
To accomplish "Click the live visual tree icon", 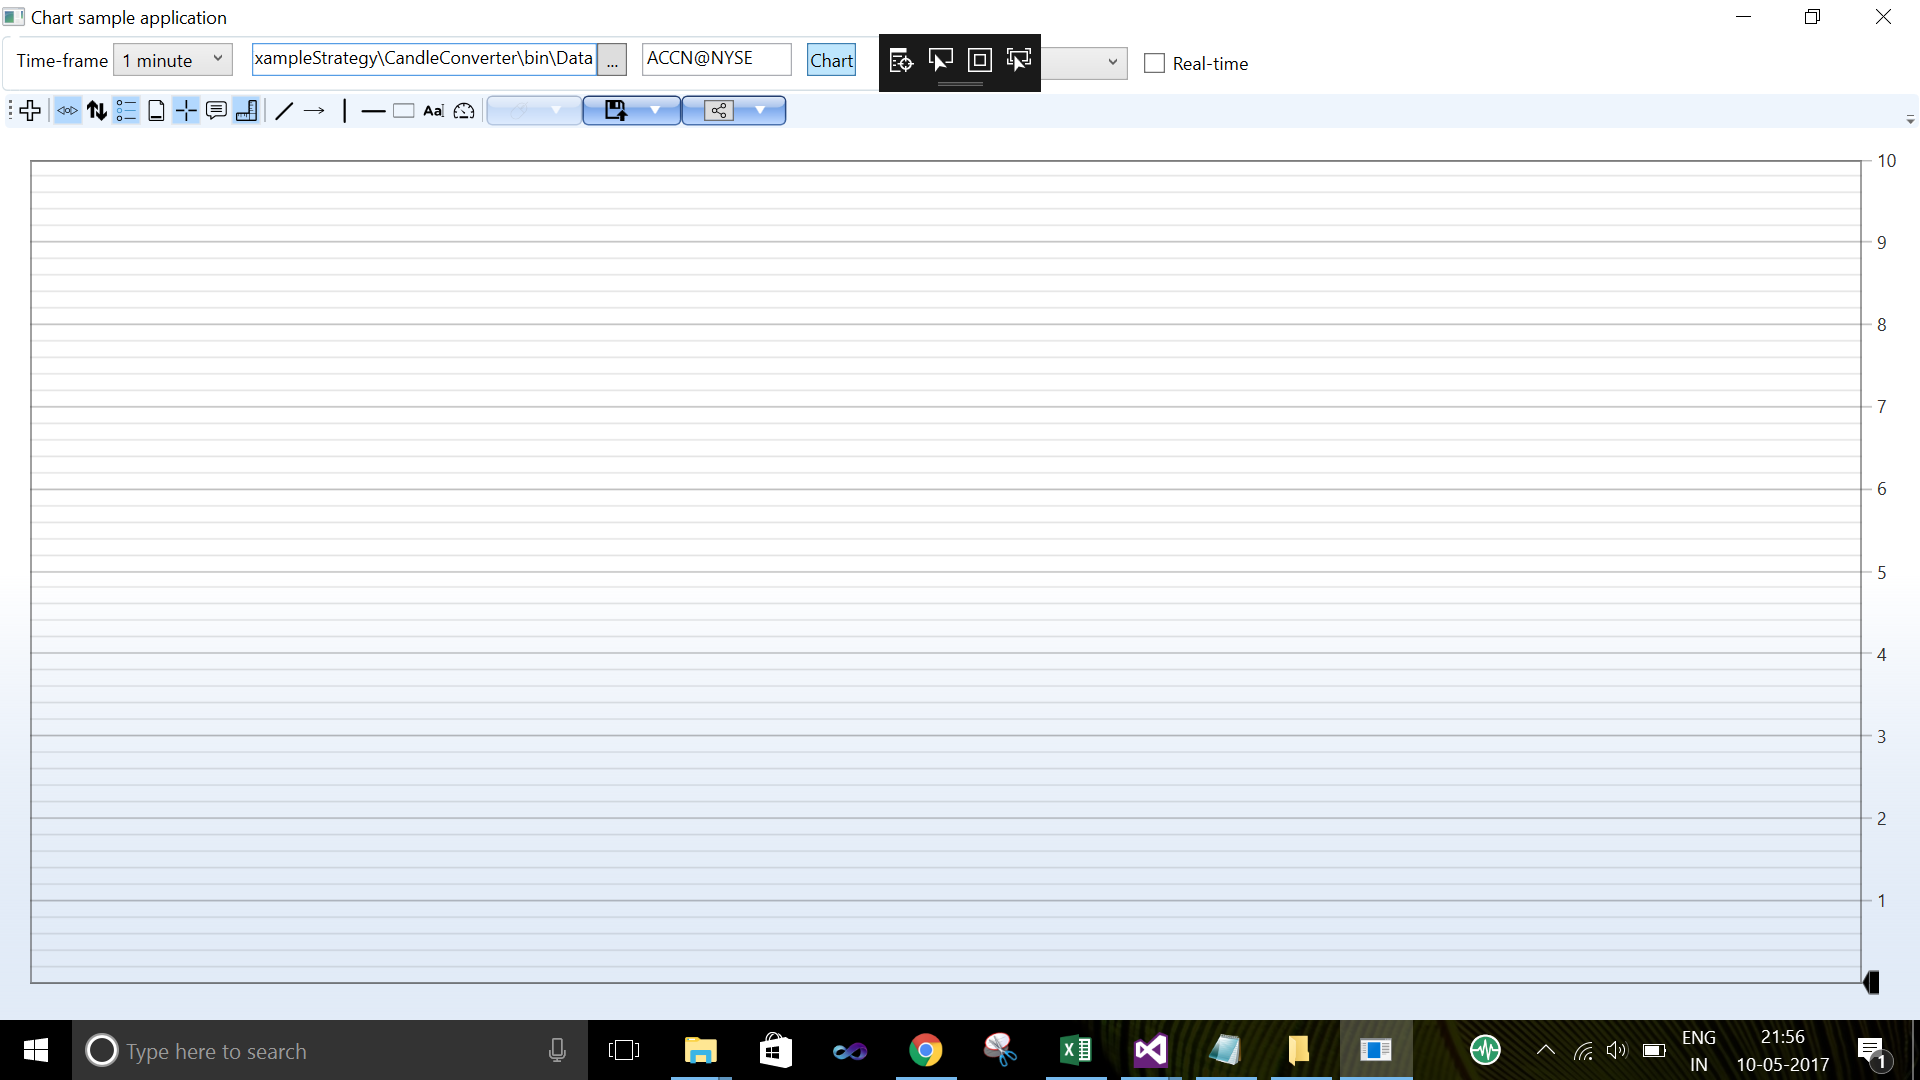I will coord(901,60).
